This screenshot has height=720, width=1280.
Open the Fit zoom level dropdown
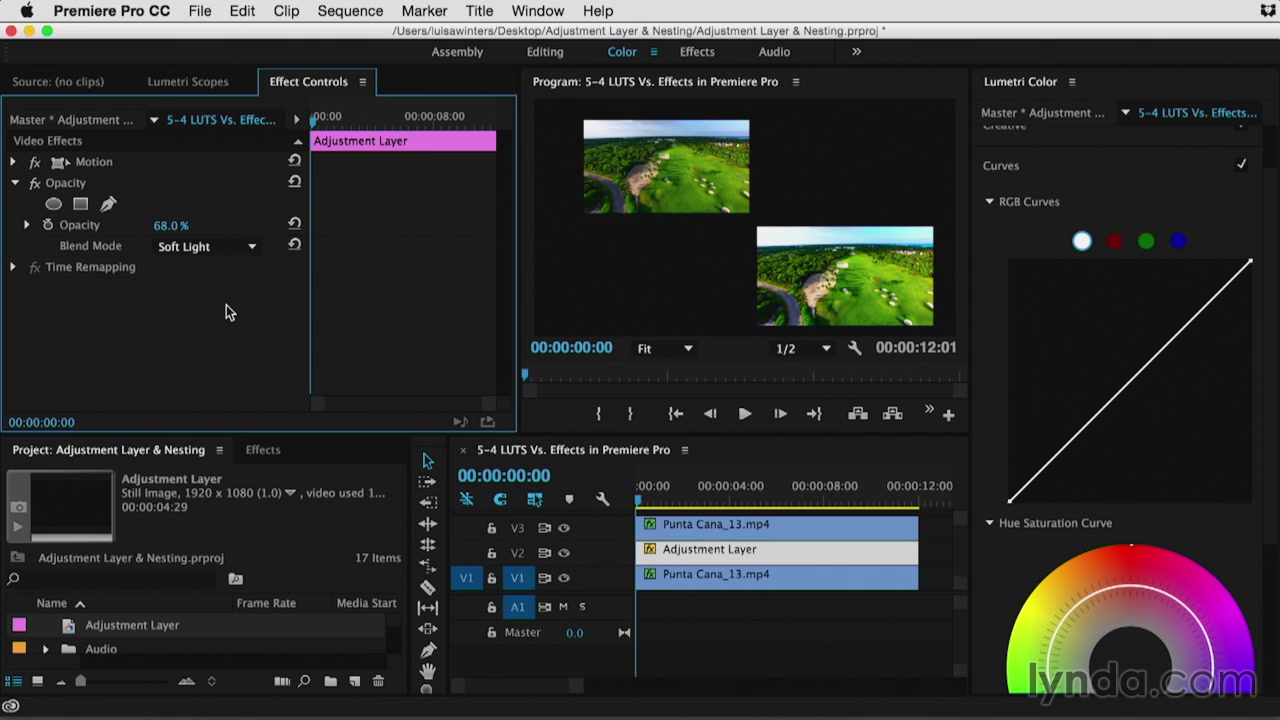coord(665,348)
